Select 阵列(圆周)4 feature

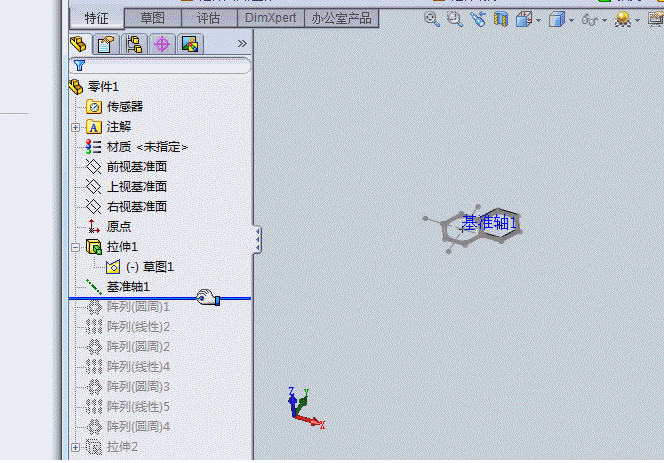[x=138, y=426]
